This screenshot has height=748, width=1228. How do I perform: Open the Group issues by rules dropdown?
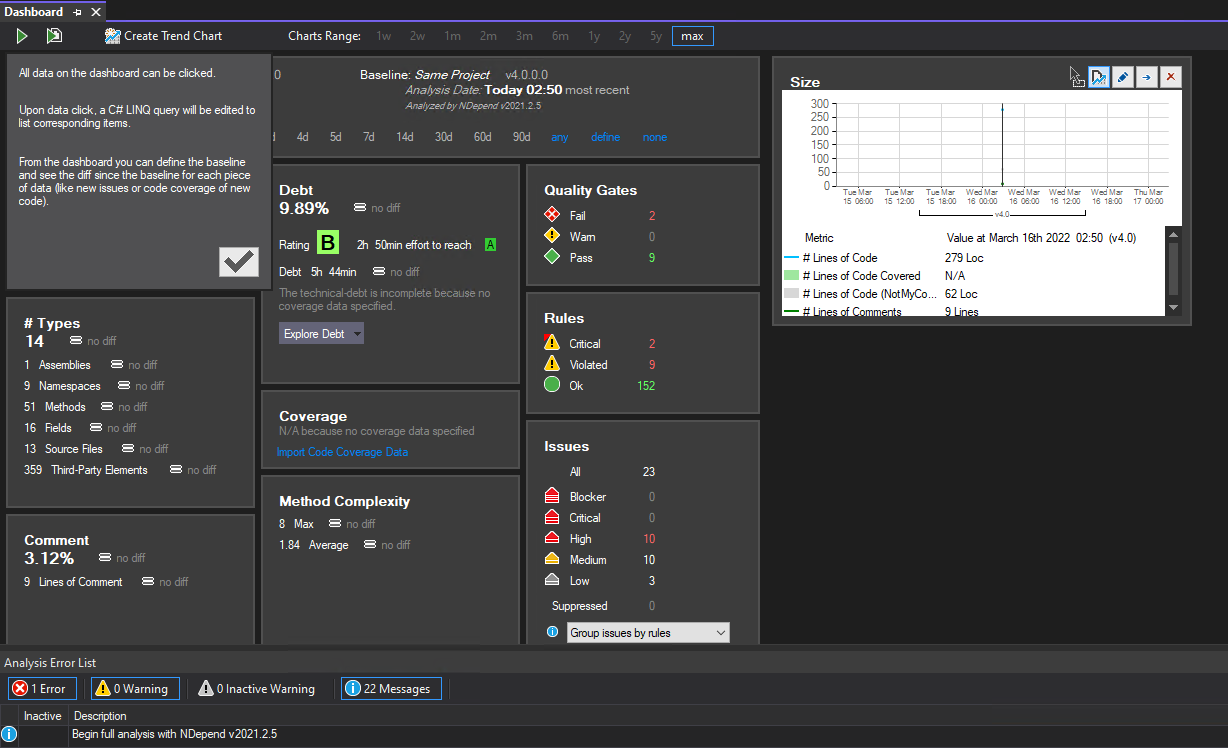click(648, 633)
